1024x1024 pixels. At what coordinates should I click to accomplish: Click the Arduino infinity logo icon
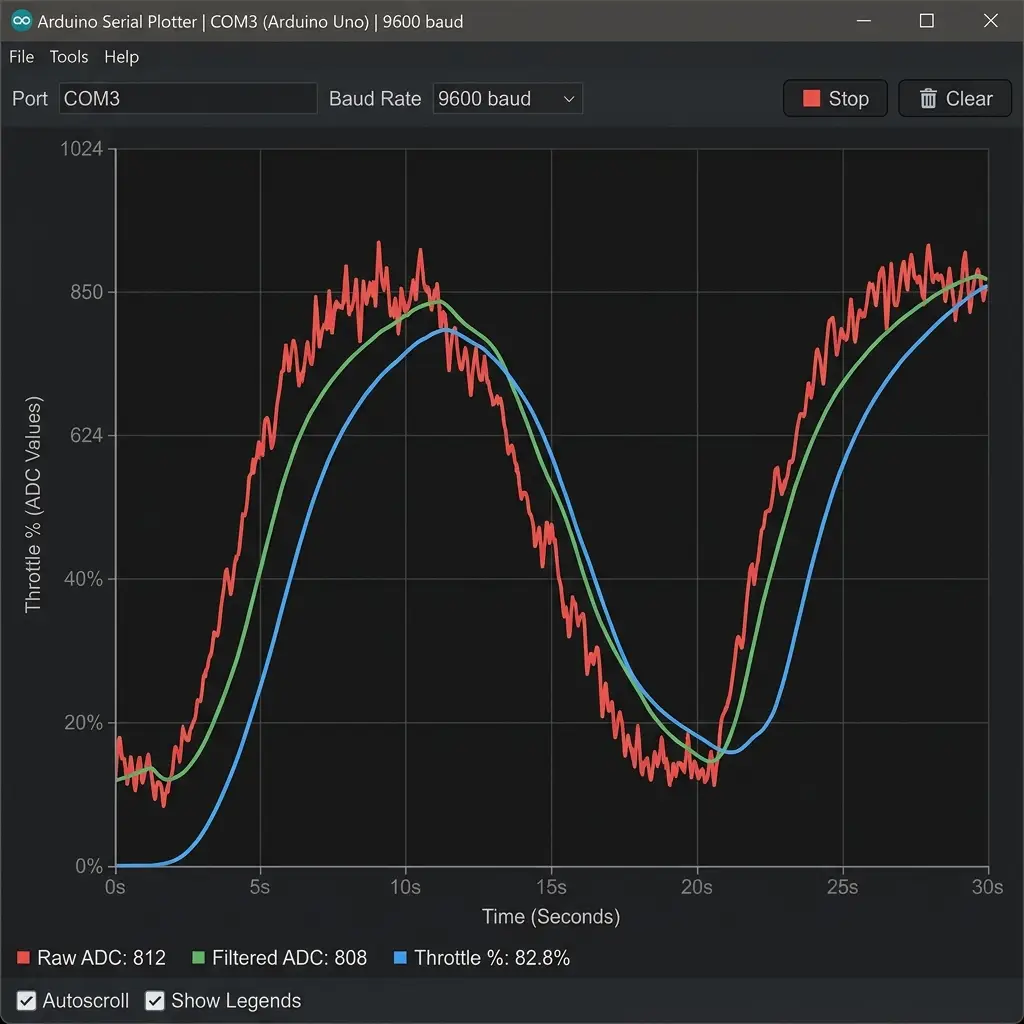(22, 21)
